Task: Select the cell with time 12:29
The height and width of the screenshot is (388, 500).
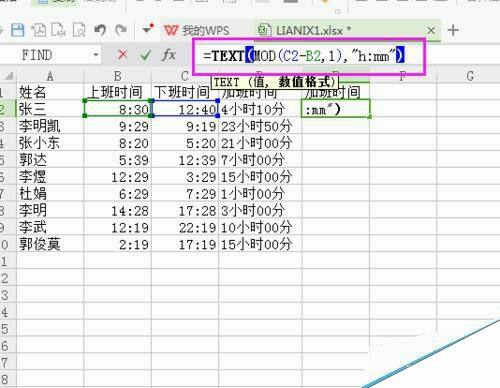Action: point(117,176)
